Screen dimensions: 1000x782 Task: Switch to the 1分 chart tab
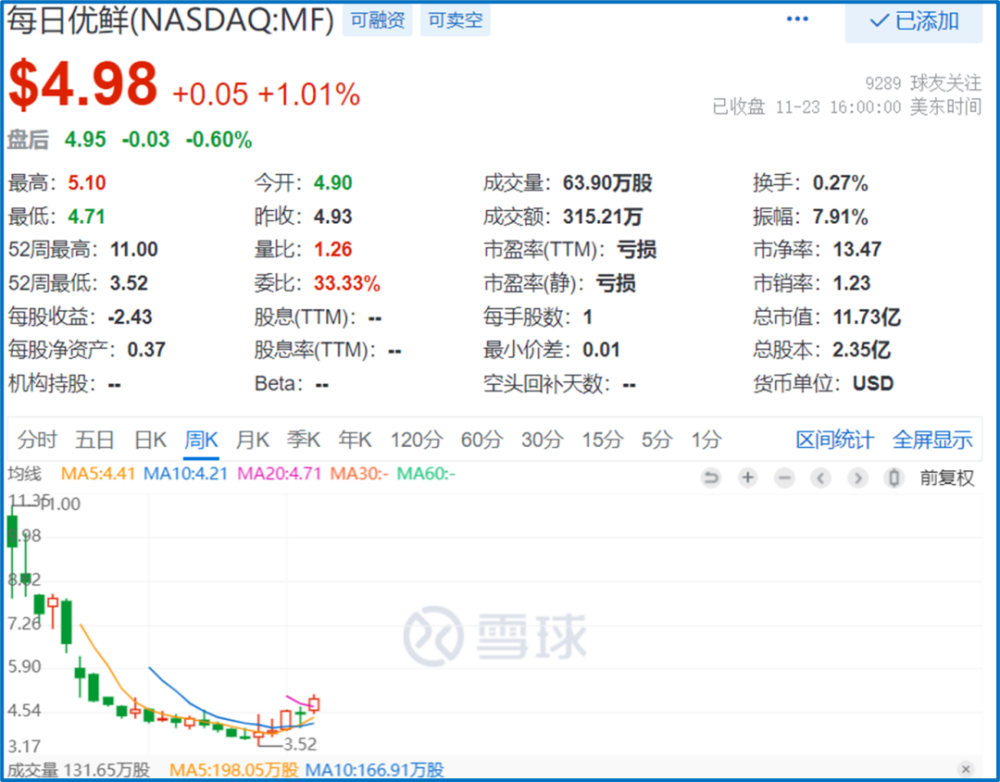(x=707, y=439)
